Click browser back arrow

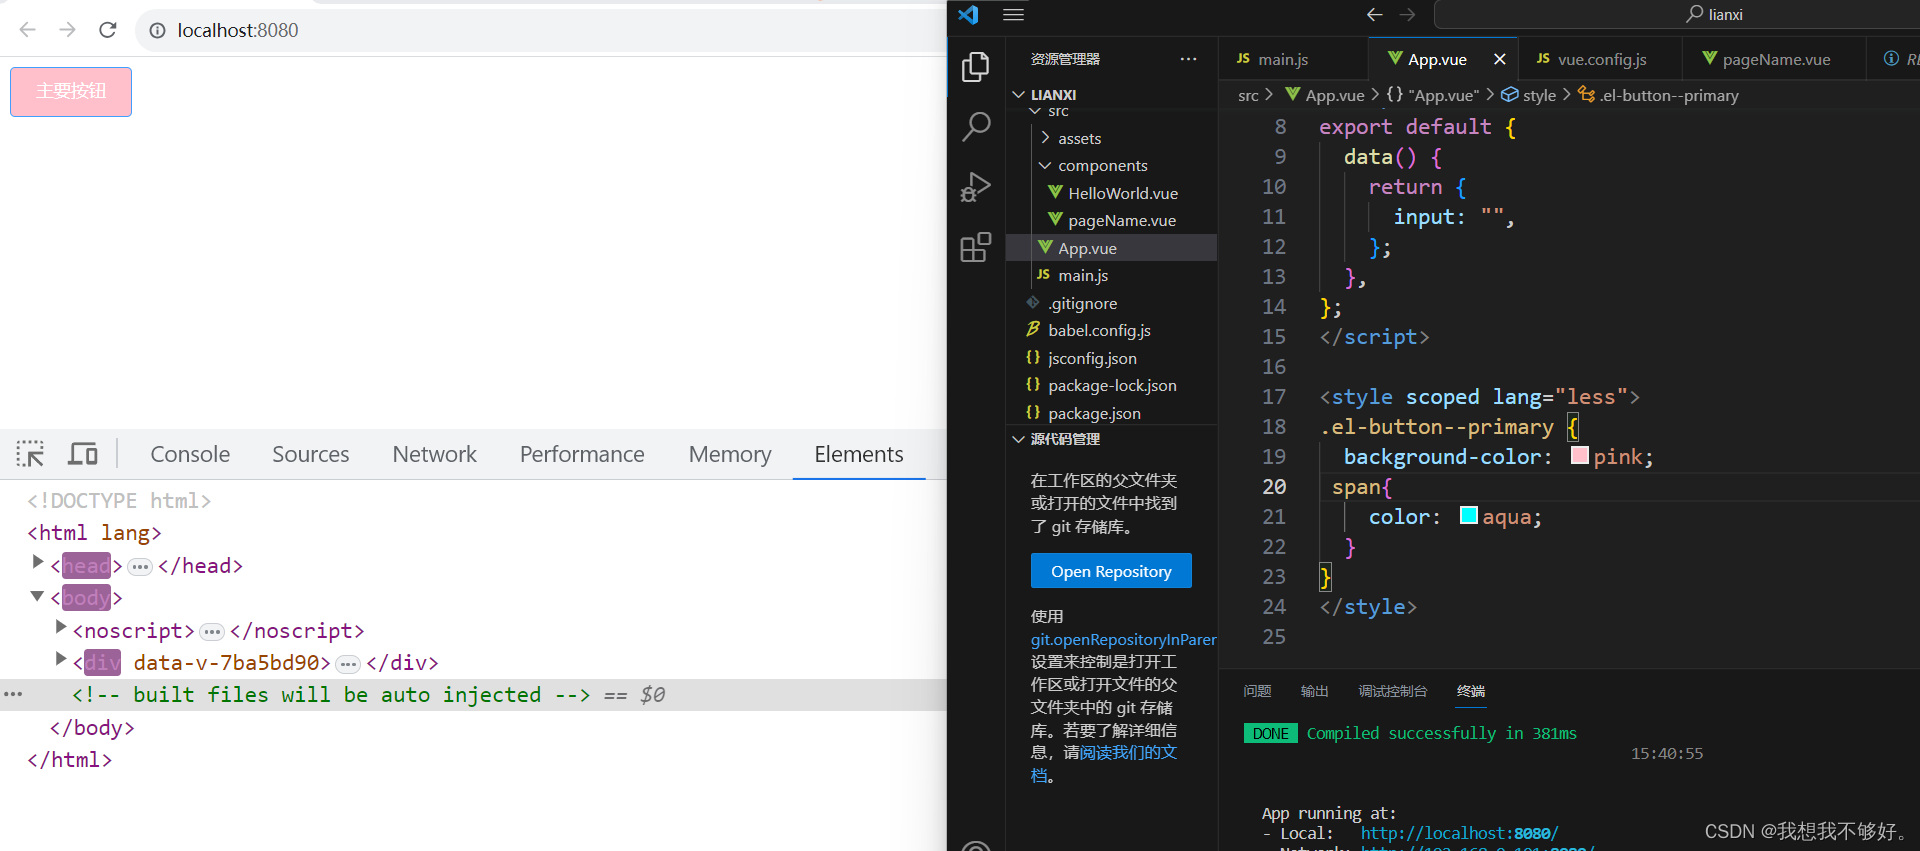point(27,30)
